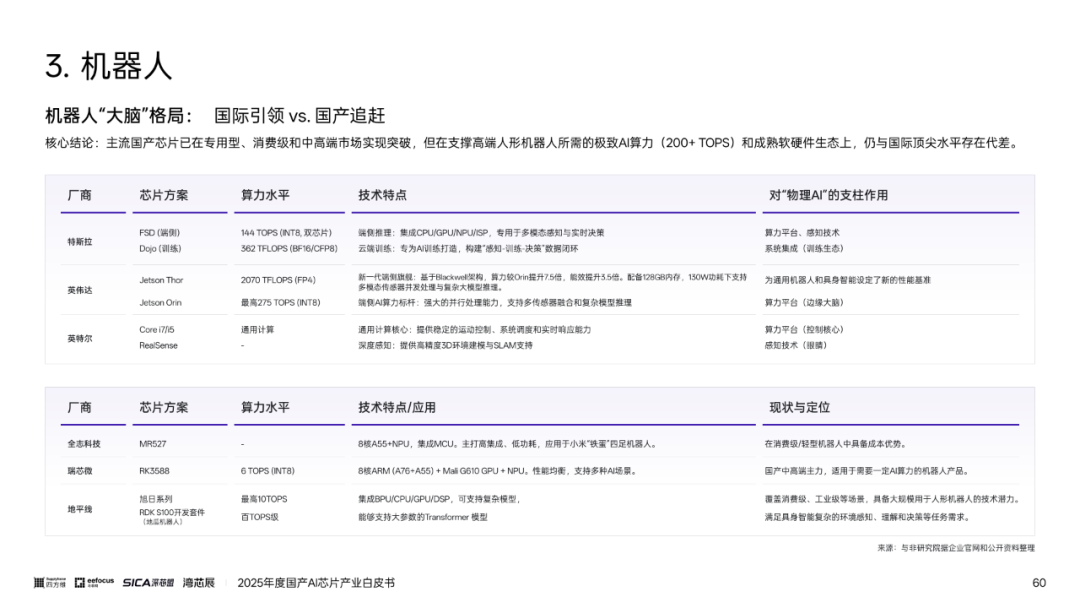Click the "算力平台（控制核心）" cell
This screenshot has width=1080, height=608.
point(804,330)
